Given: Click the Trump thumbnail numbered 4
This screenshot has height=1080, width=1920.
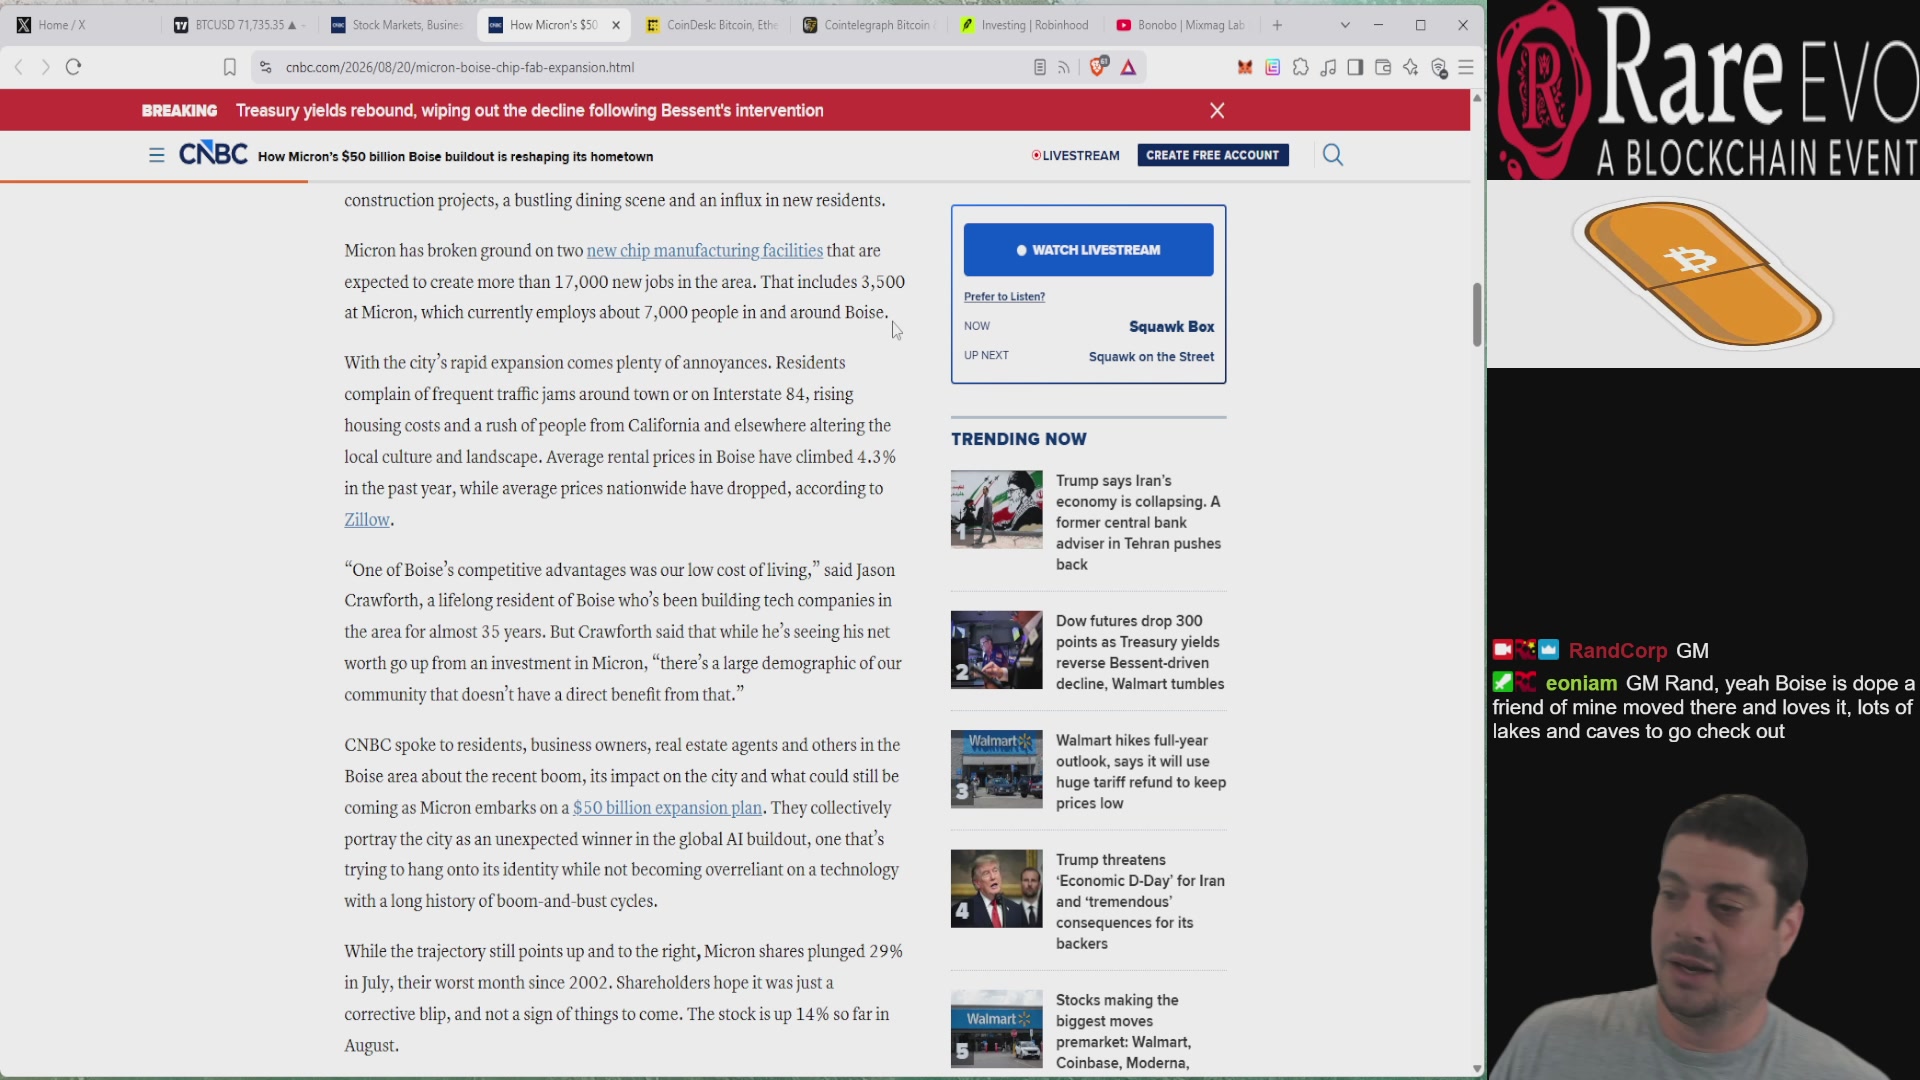Looking at the screenshot, I should pos(996,889).
